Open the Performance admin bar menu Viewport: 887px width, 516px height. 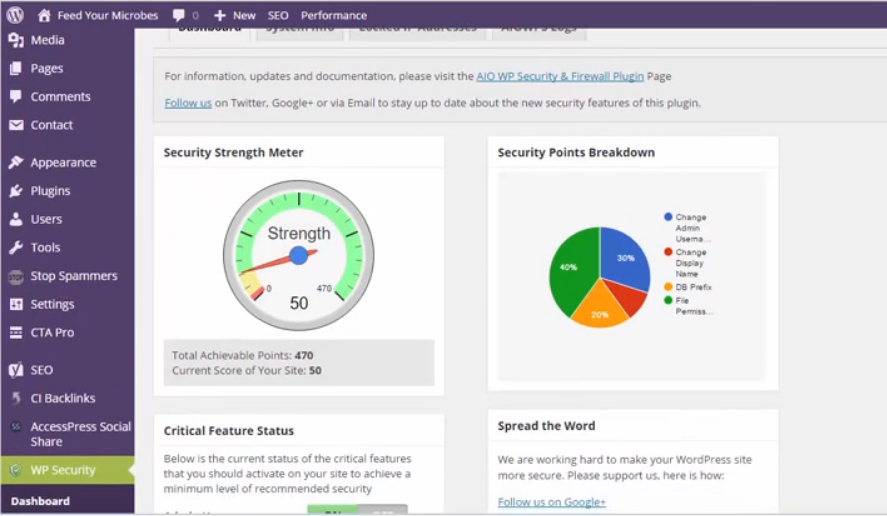[x=334, y=15]
